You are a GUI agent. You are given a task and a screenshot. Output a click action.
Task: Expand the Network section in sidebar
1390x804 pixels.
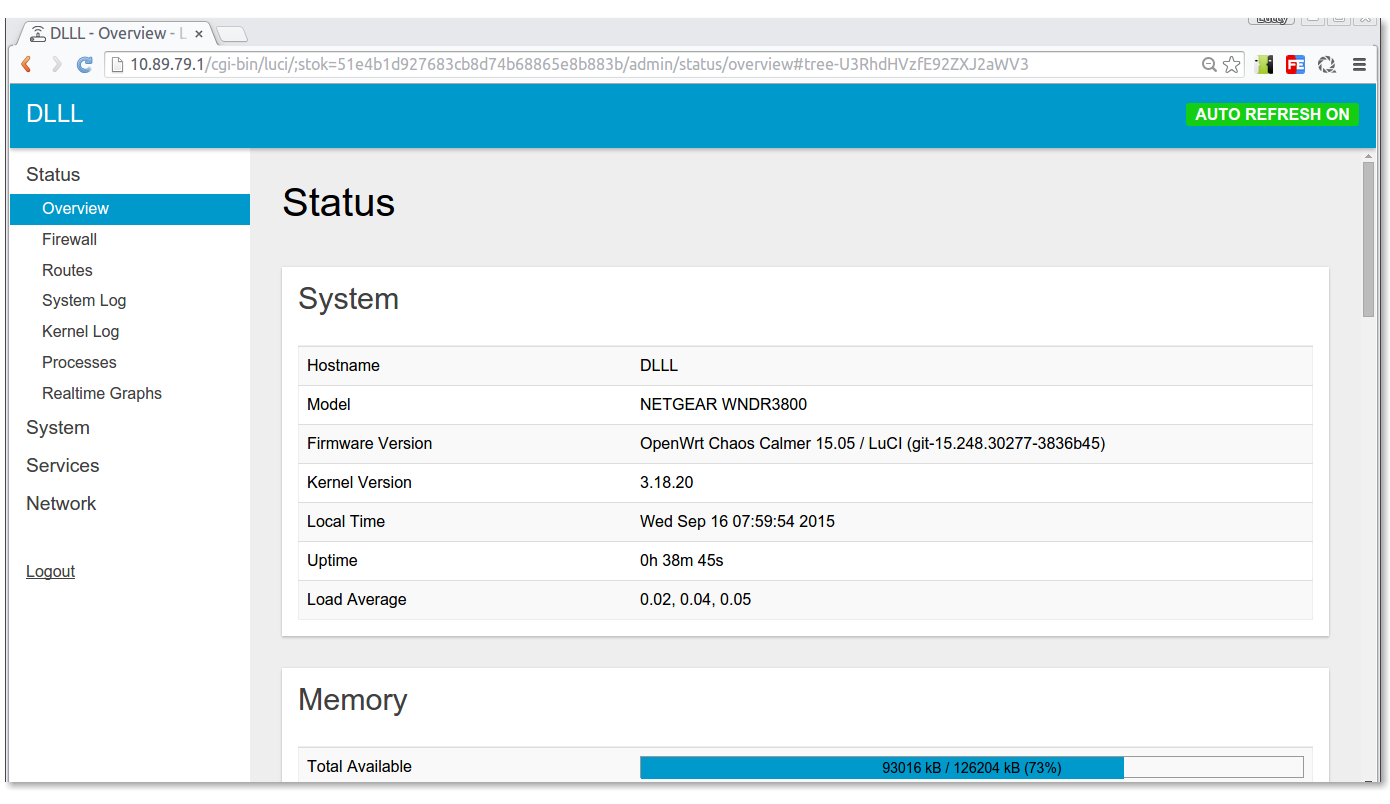tap(61, 504)
